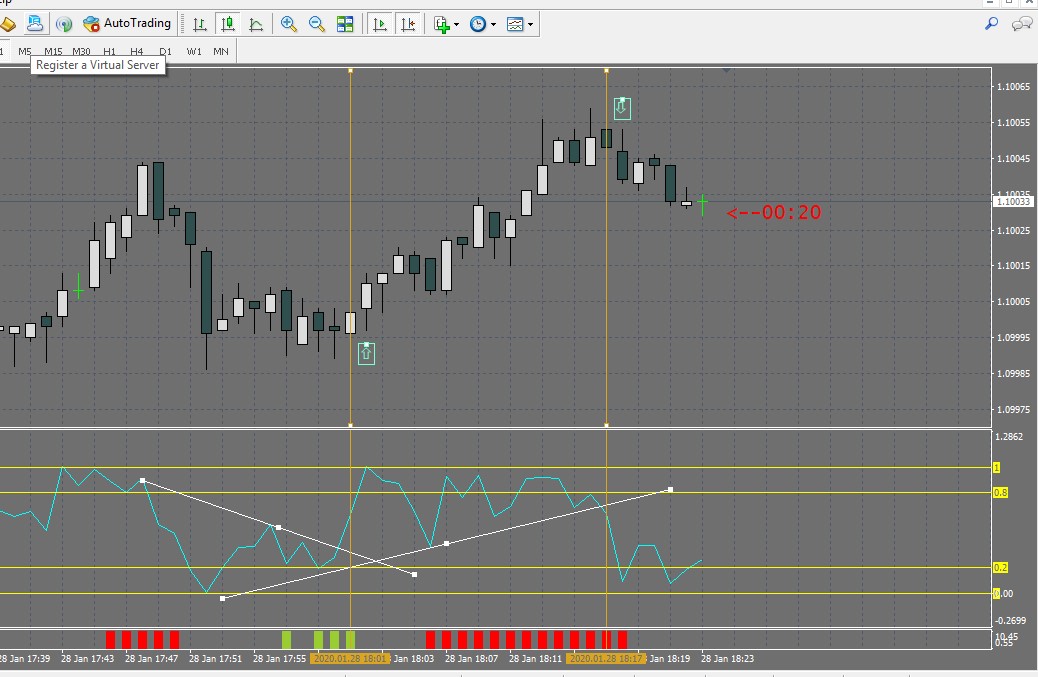This screenshot has height=677, width=1038.
Task: Select the vertical line at 18:17
Action: [606, 248]
